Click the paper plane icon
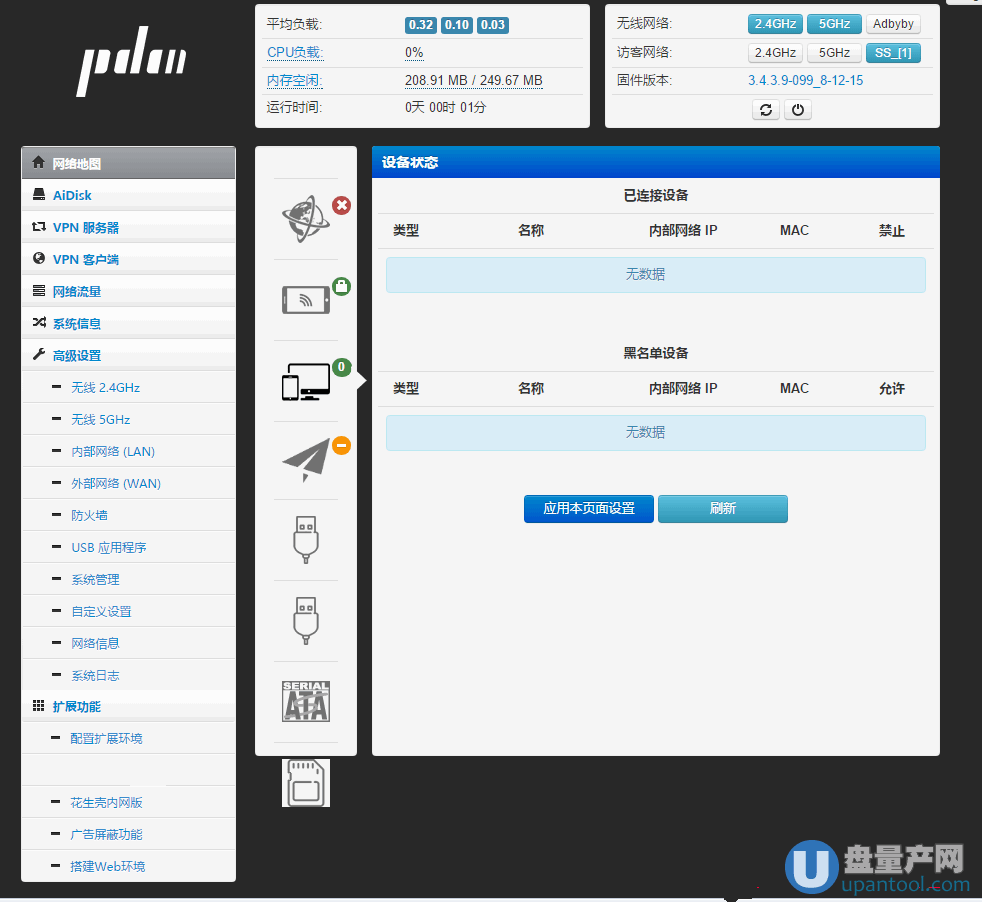The image size is (982, 902). [306, 460]
